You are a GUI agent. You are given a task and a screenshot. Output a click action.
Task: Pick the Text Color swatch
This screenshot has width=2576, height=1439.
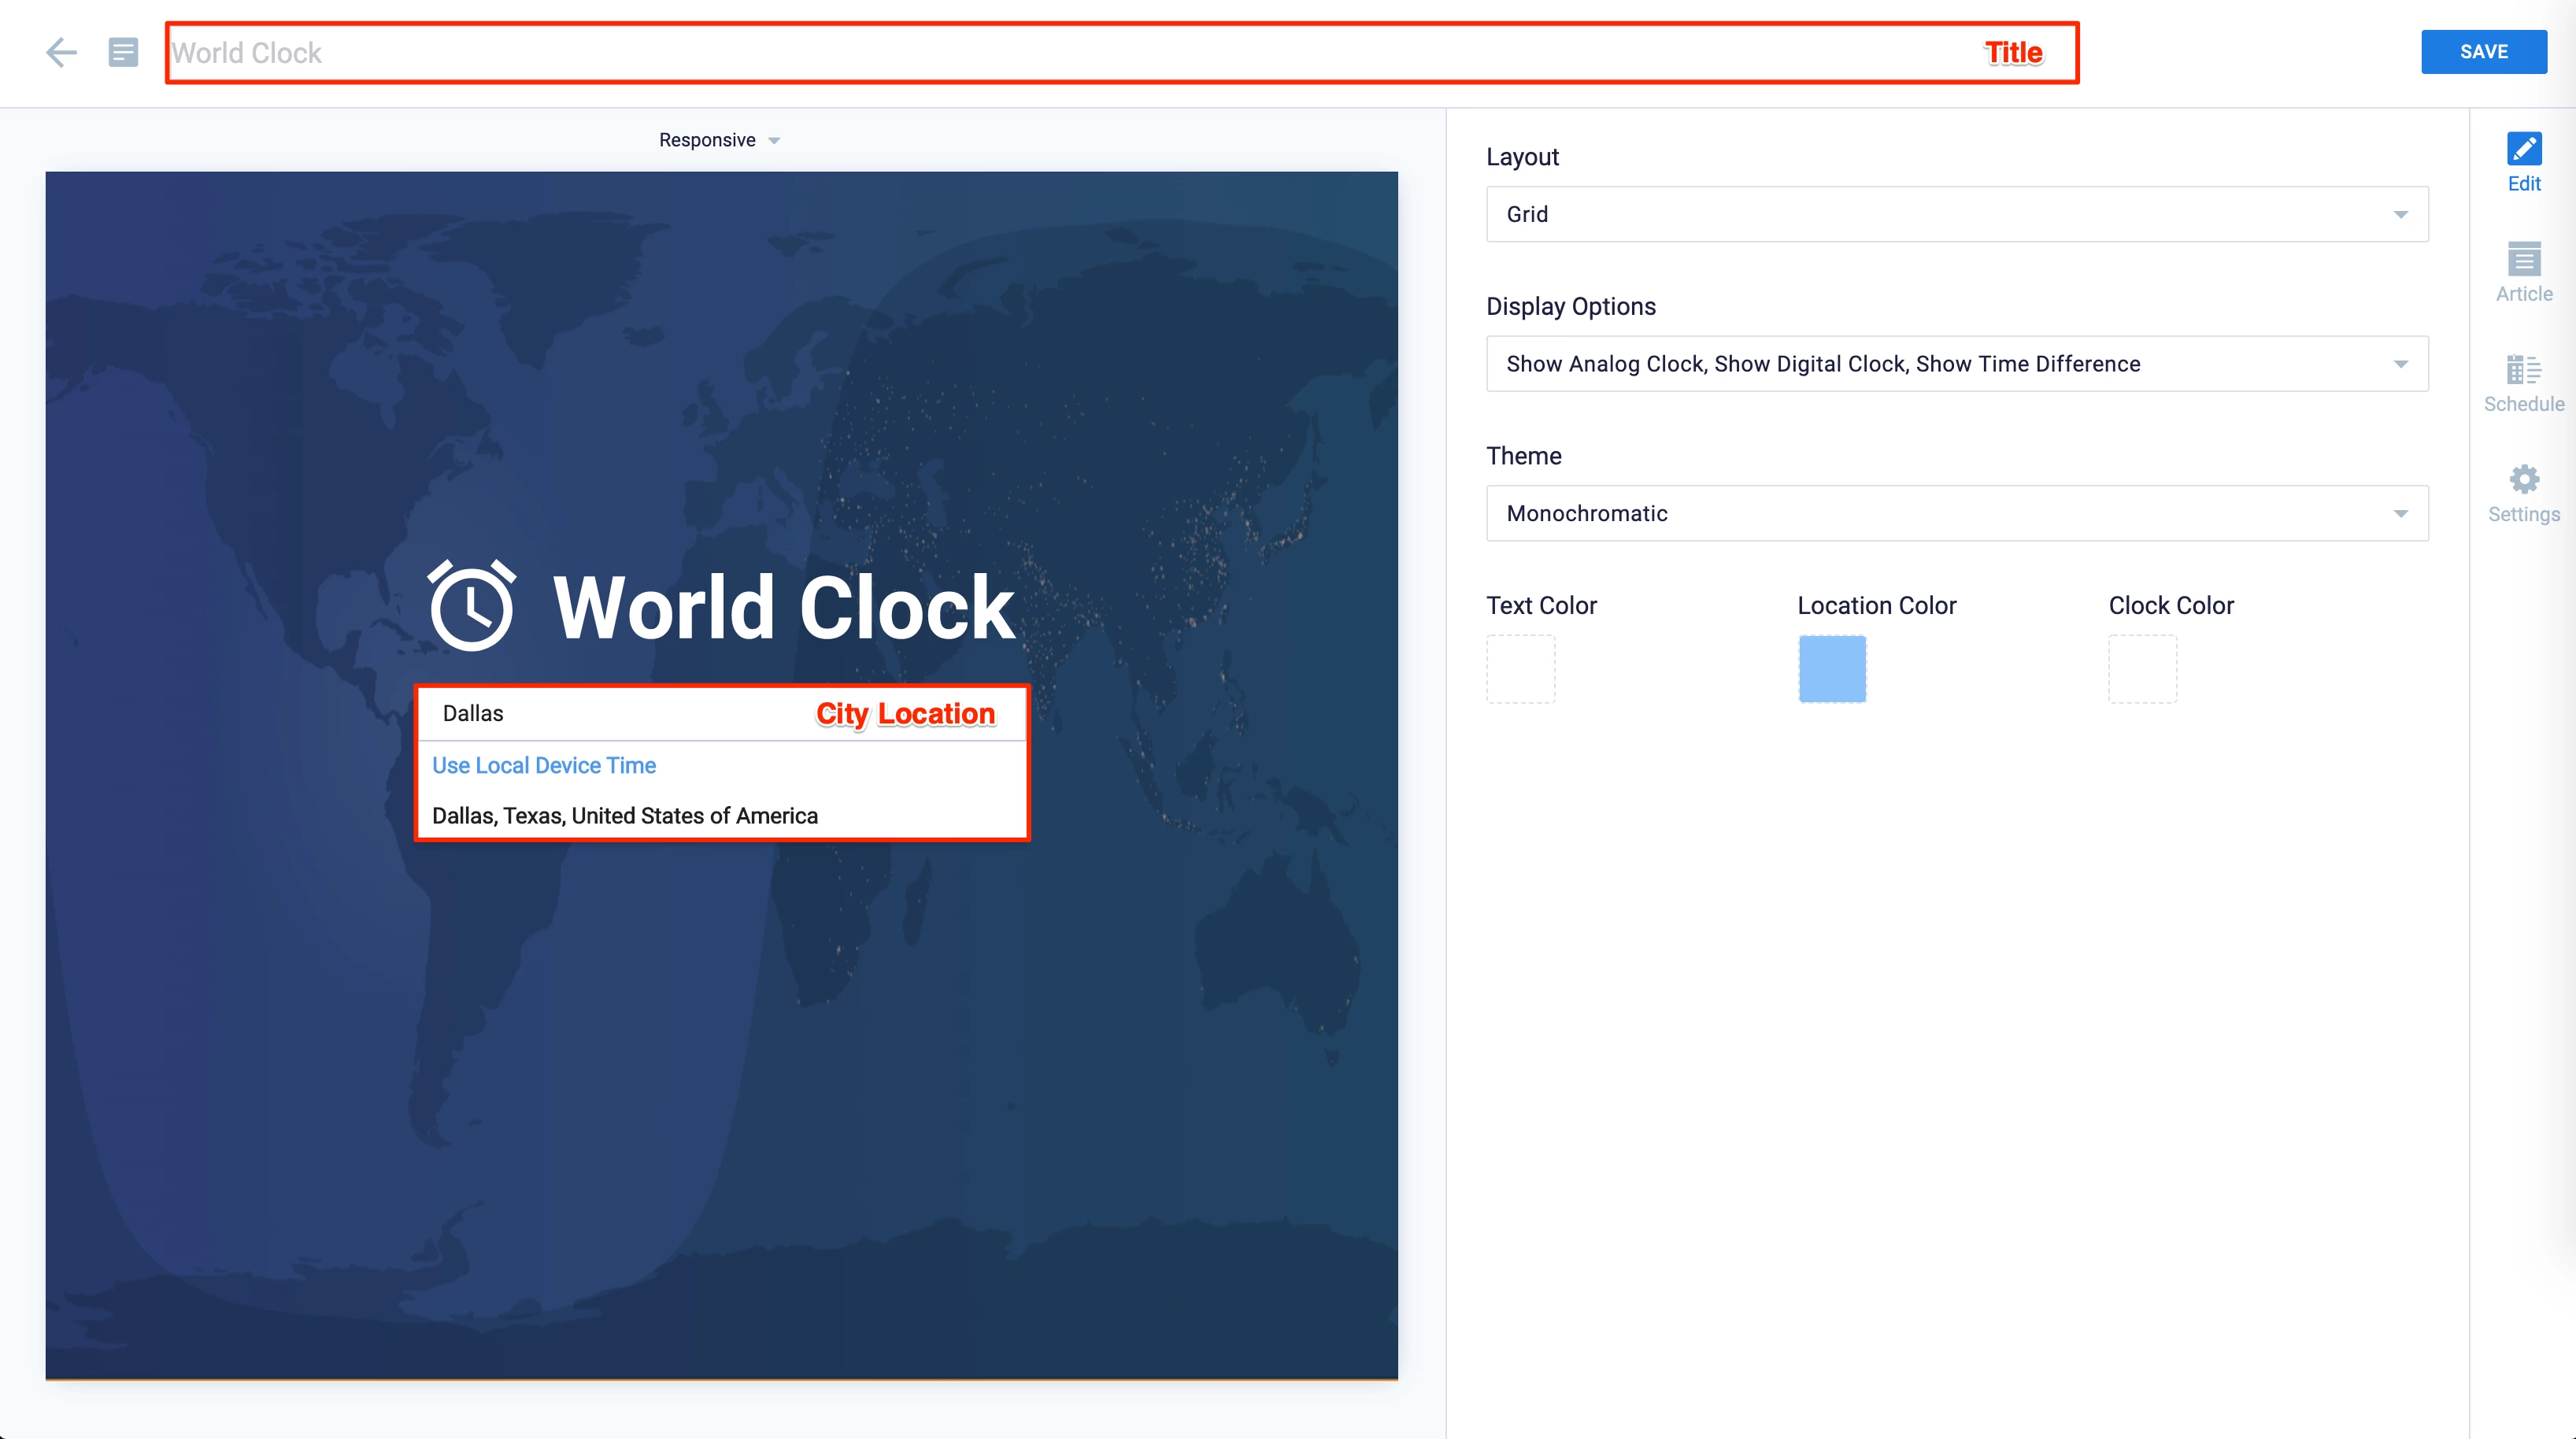click(x=1520, y=669)
